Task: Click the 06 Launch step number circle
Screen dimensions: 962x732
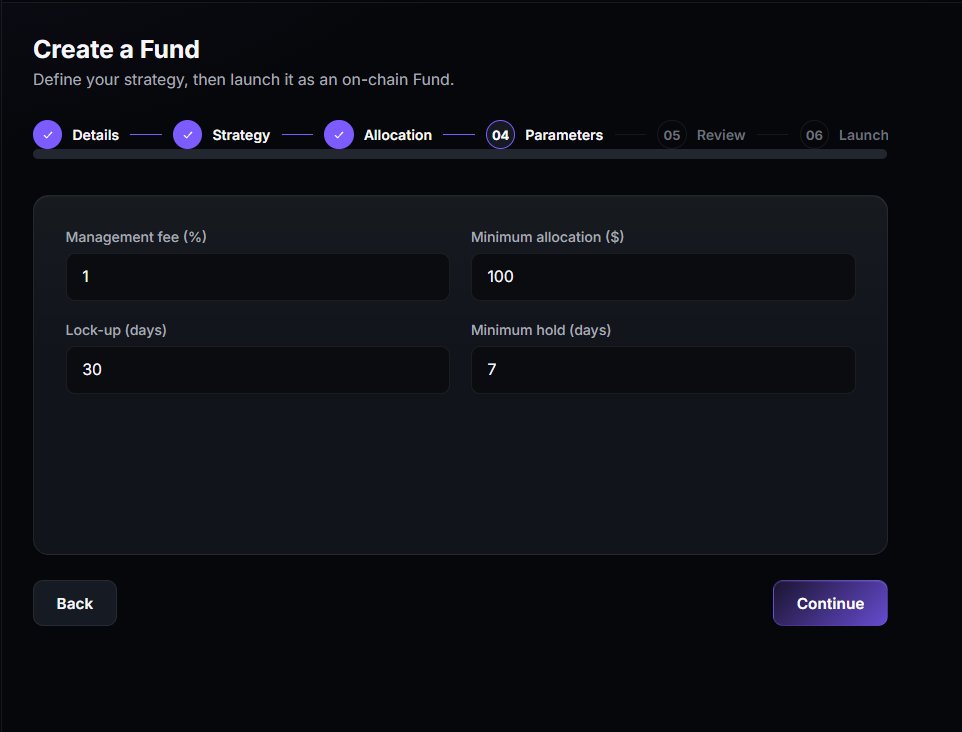Action: coord(814,135)
